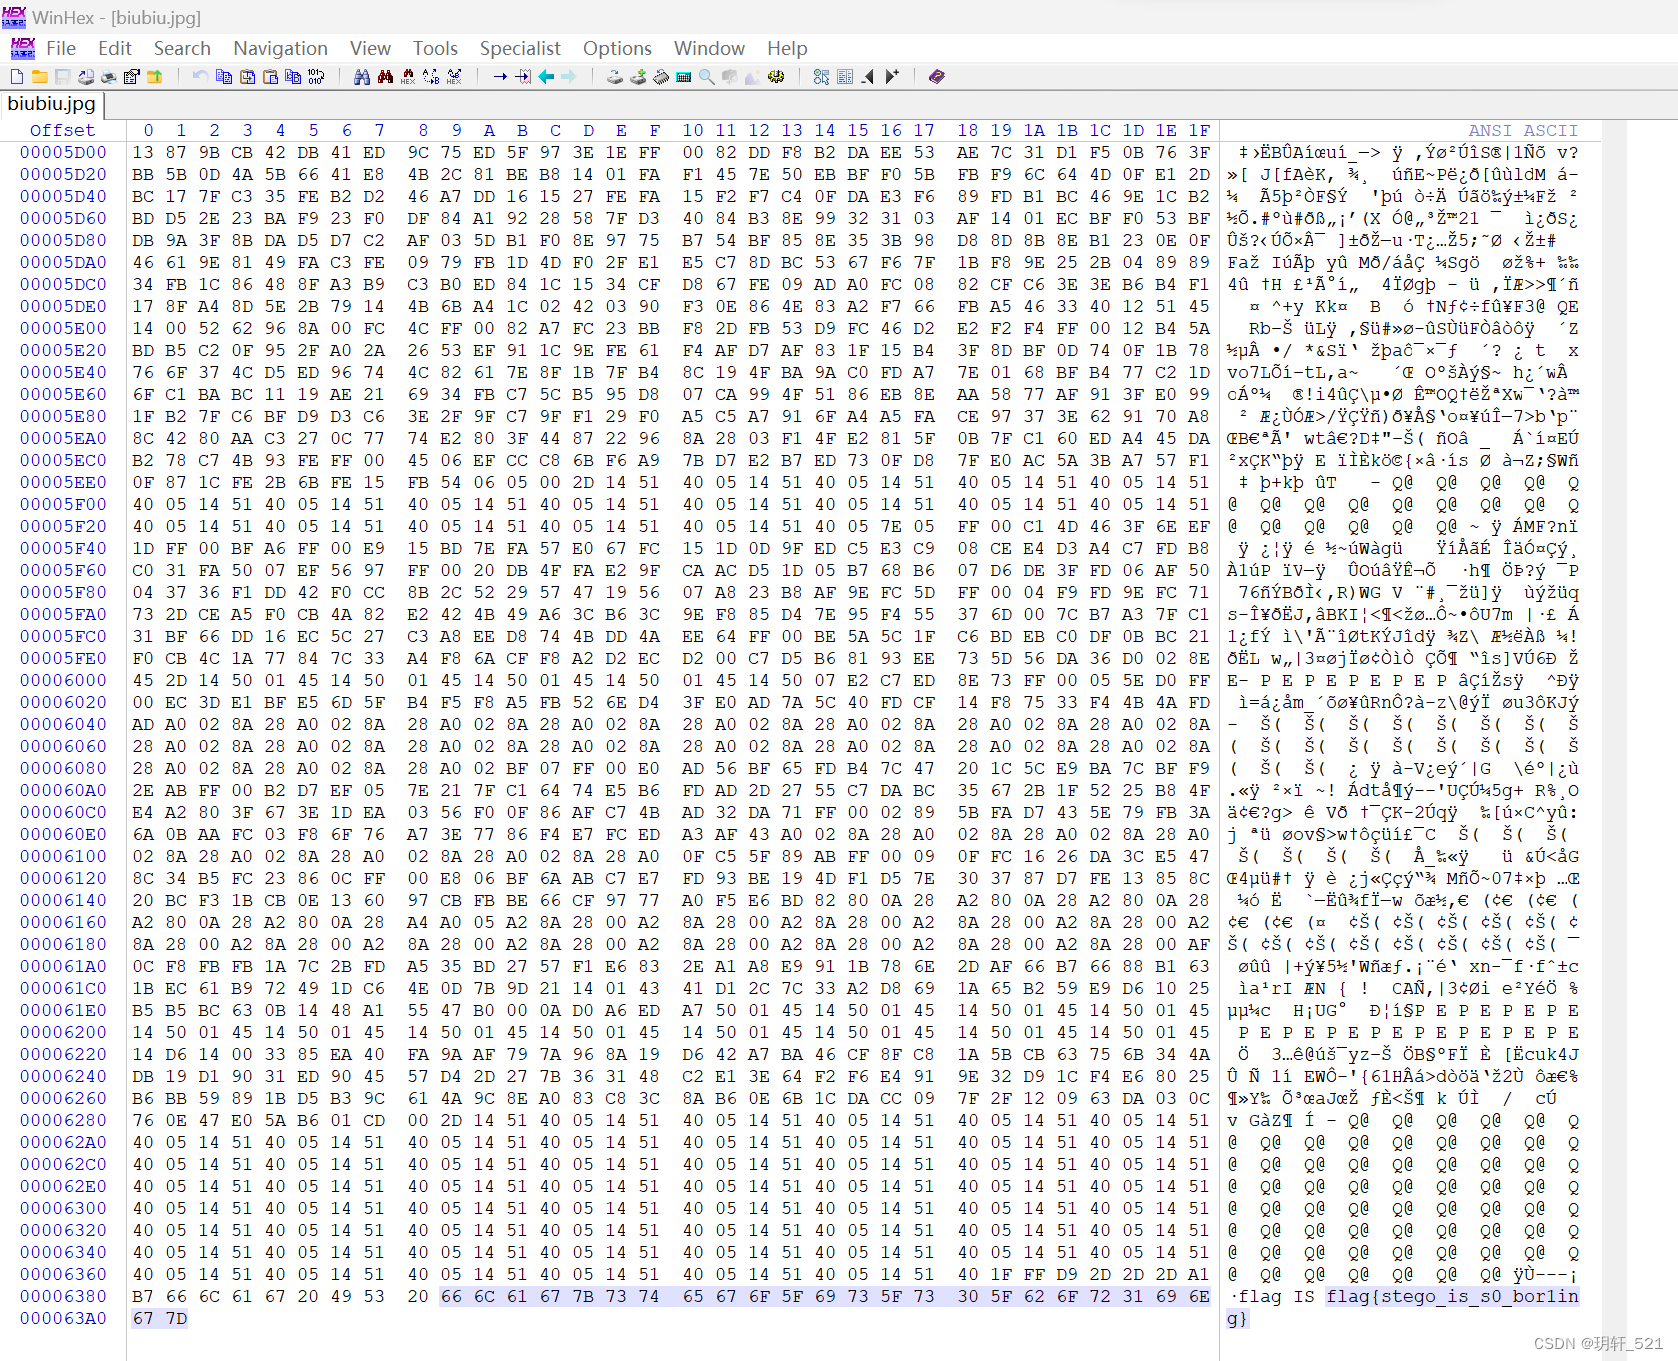The image size is (1678, 1361).
Task: Click the 101/010 Modify Data icon
Action: coord(317,77)
